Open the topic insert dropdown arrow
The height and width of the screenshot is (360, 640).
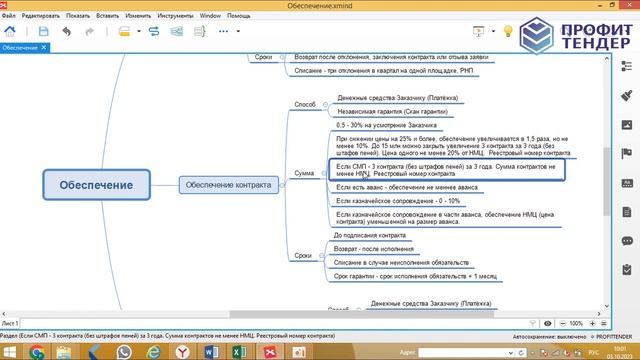tap(139, 31)
